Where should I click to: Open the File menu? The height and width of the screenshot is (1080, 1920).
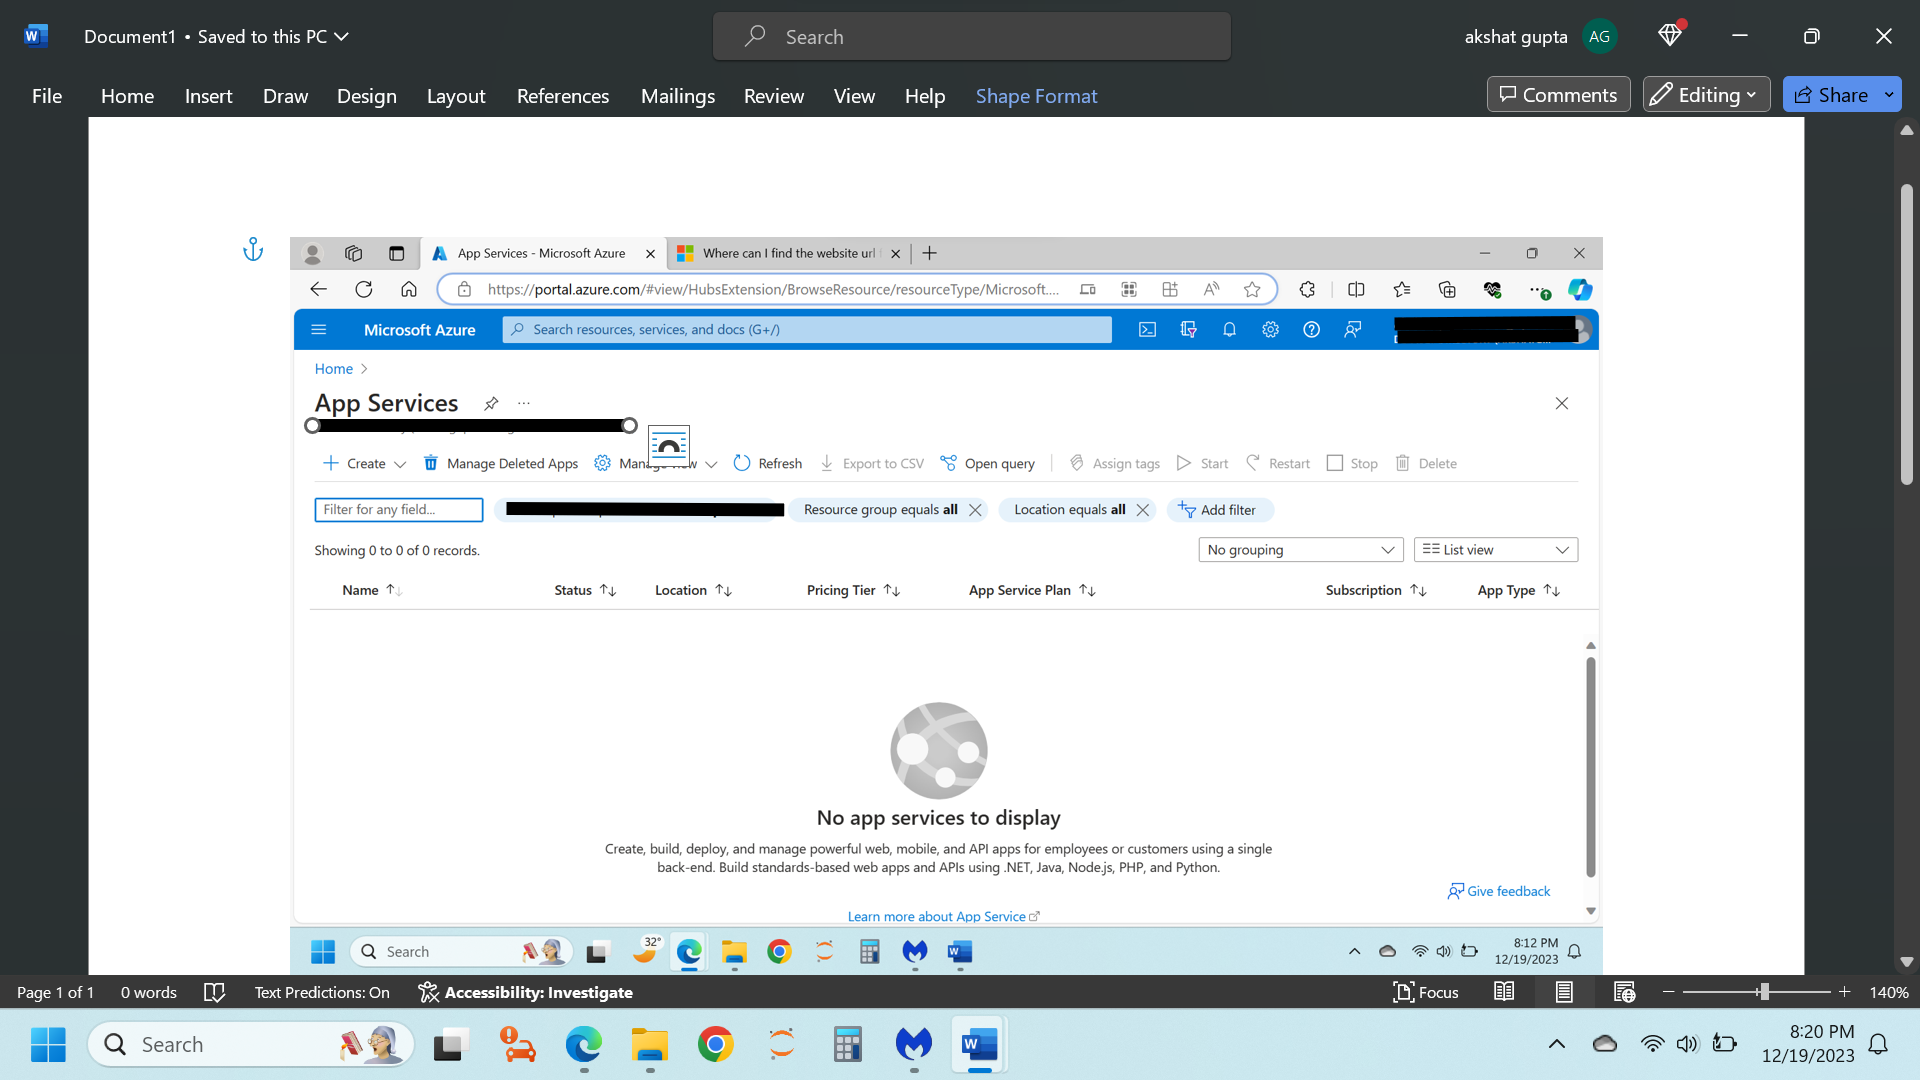[x=47, y=96]
